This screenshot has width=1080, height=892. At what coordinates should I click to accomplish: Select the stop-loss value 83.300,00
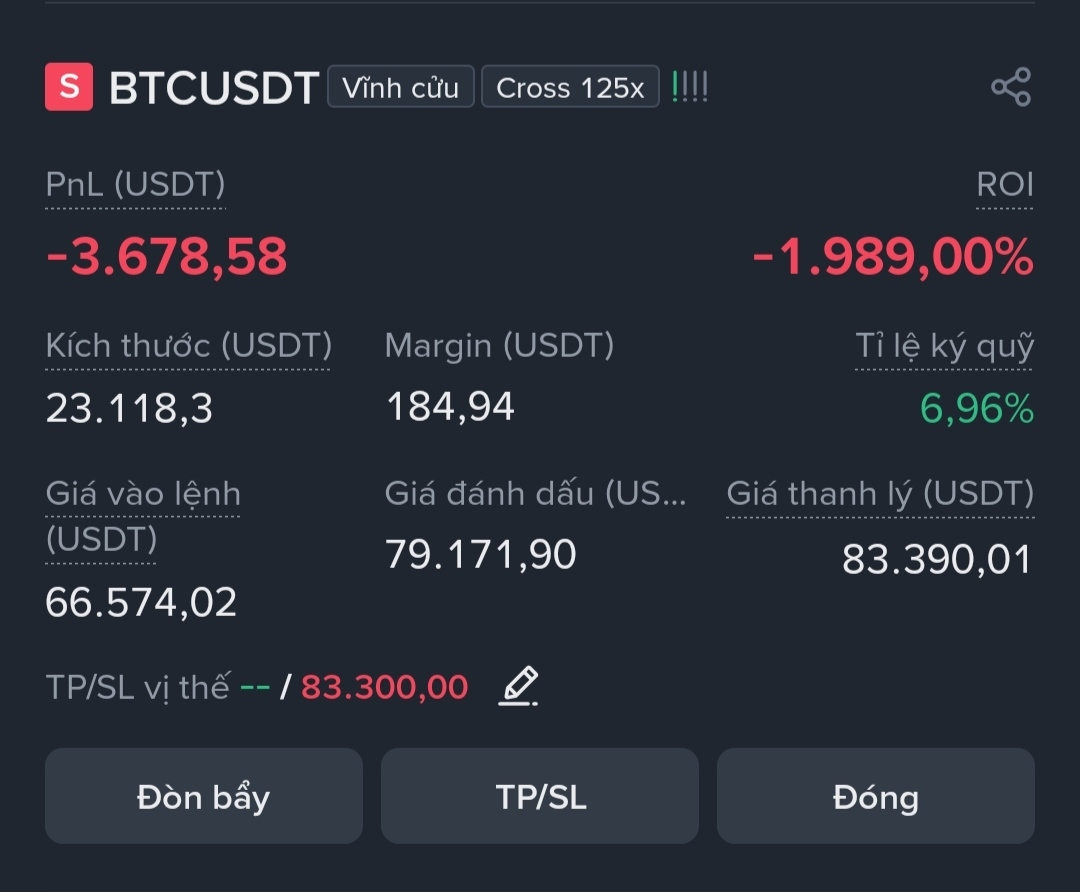click(x=384, y=687)
